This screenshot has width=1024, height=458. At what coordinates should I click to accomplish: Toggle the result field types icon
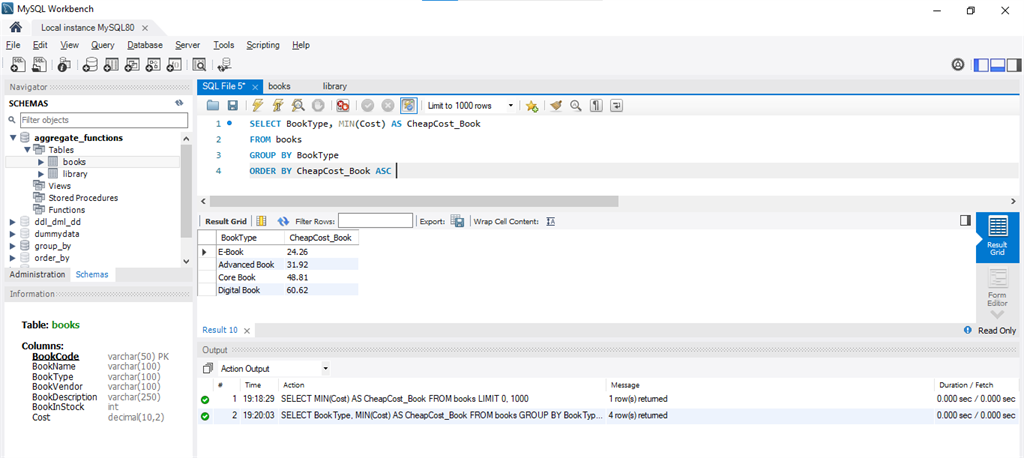tap(261, 221)
